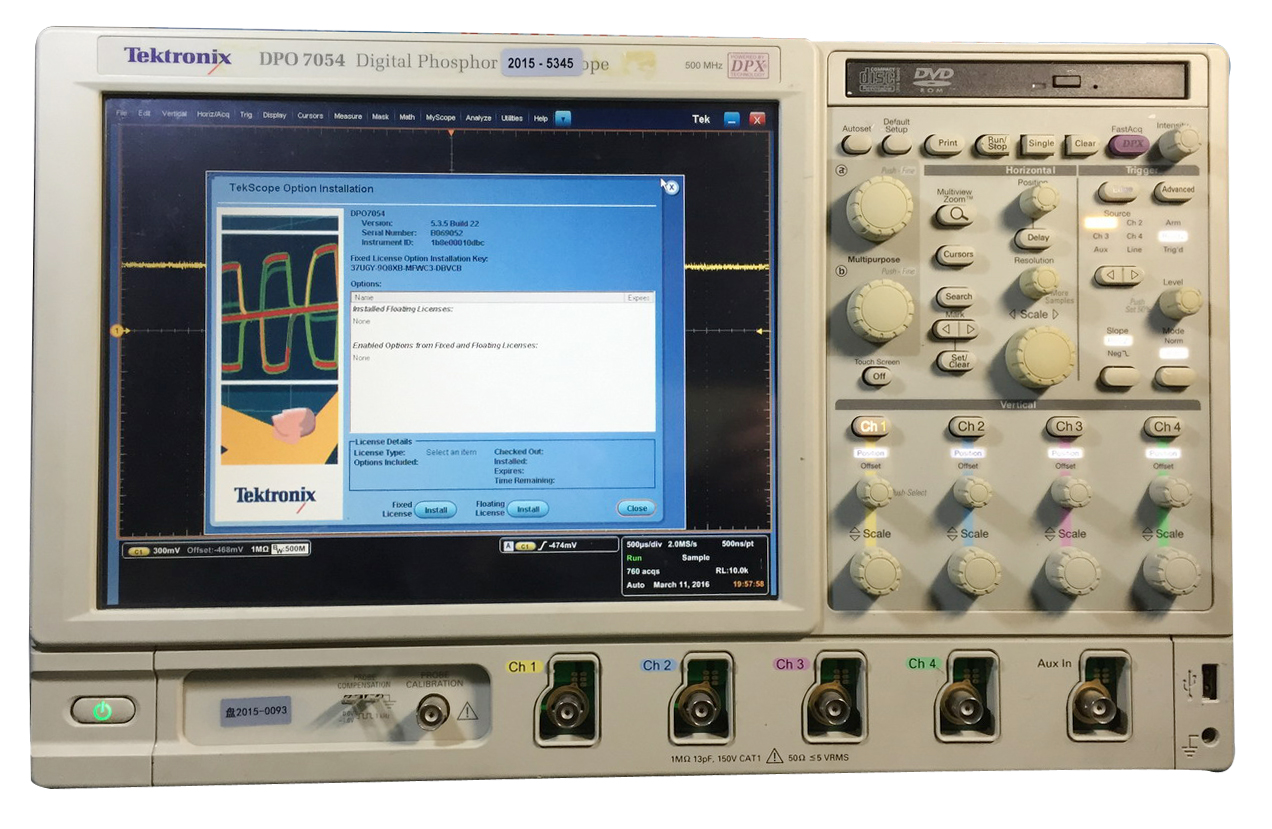Click the DVD drive eject button
This screenshot has height=829, width=1272.
(x=1067, y=82)
